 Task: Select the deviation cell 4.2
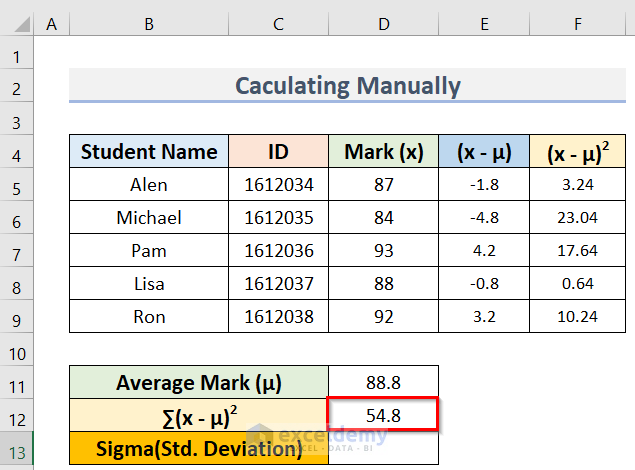coord(484,250)
